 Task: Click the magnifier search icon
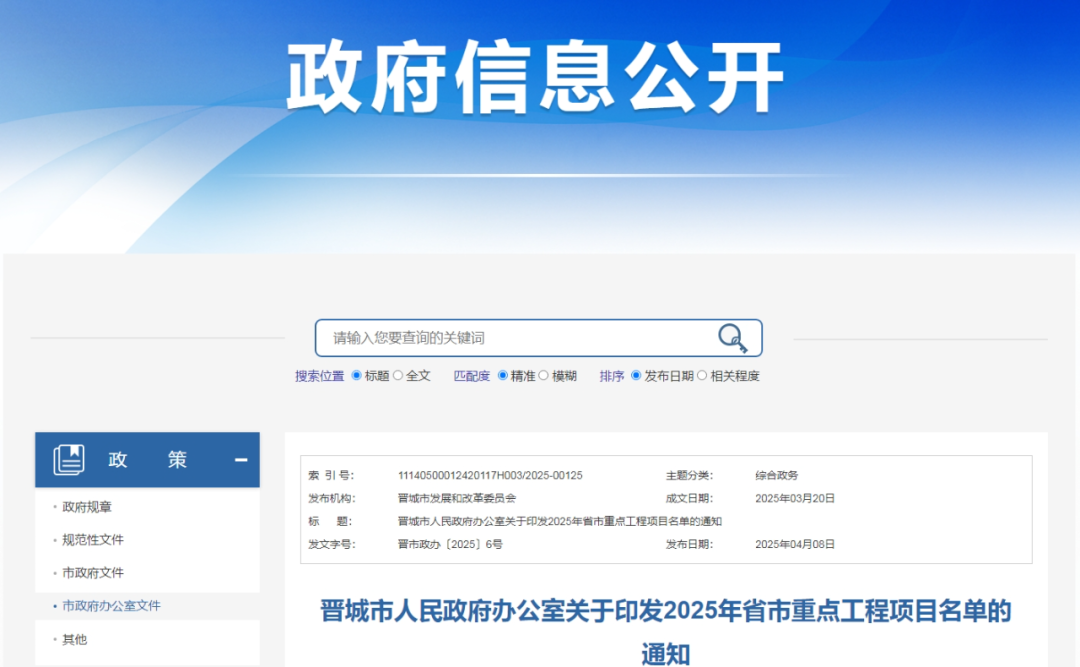pos(732,338)
